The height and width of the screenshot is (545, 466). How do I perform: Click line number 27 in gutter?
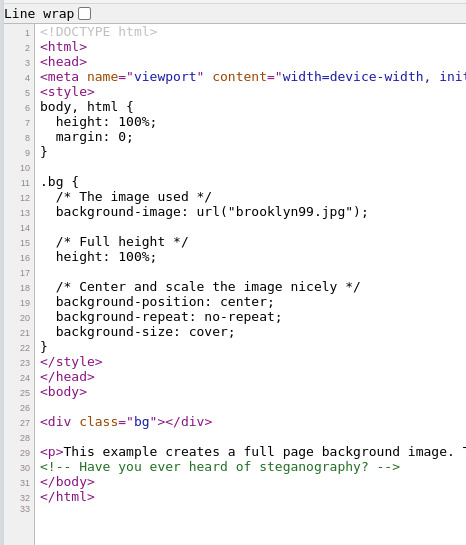[x=25, y=423]
